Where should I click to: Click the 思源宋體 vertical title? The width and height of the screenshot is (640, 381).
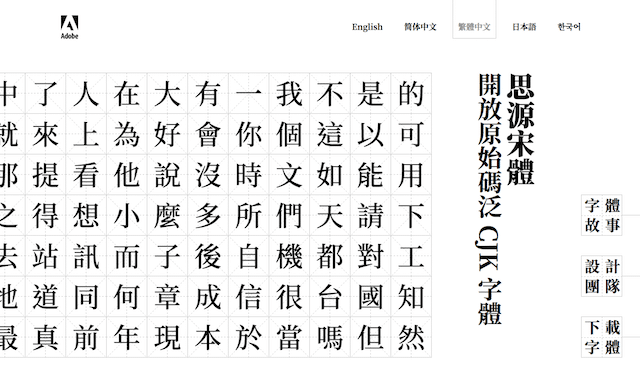click(x=521, y=129)
